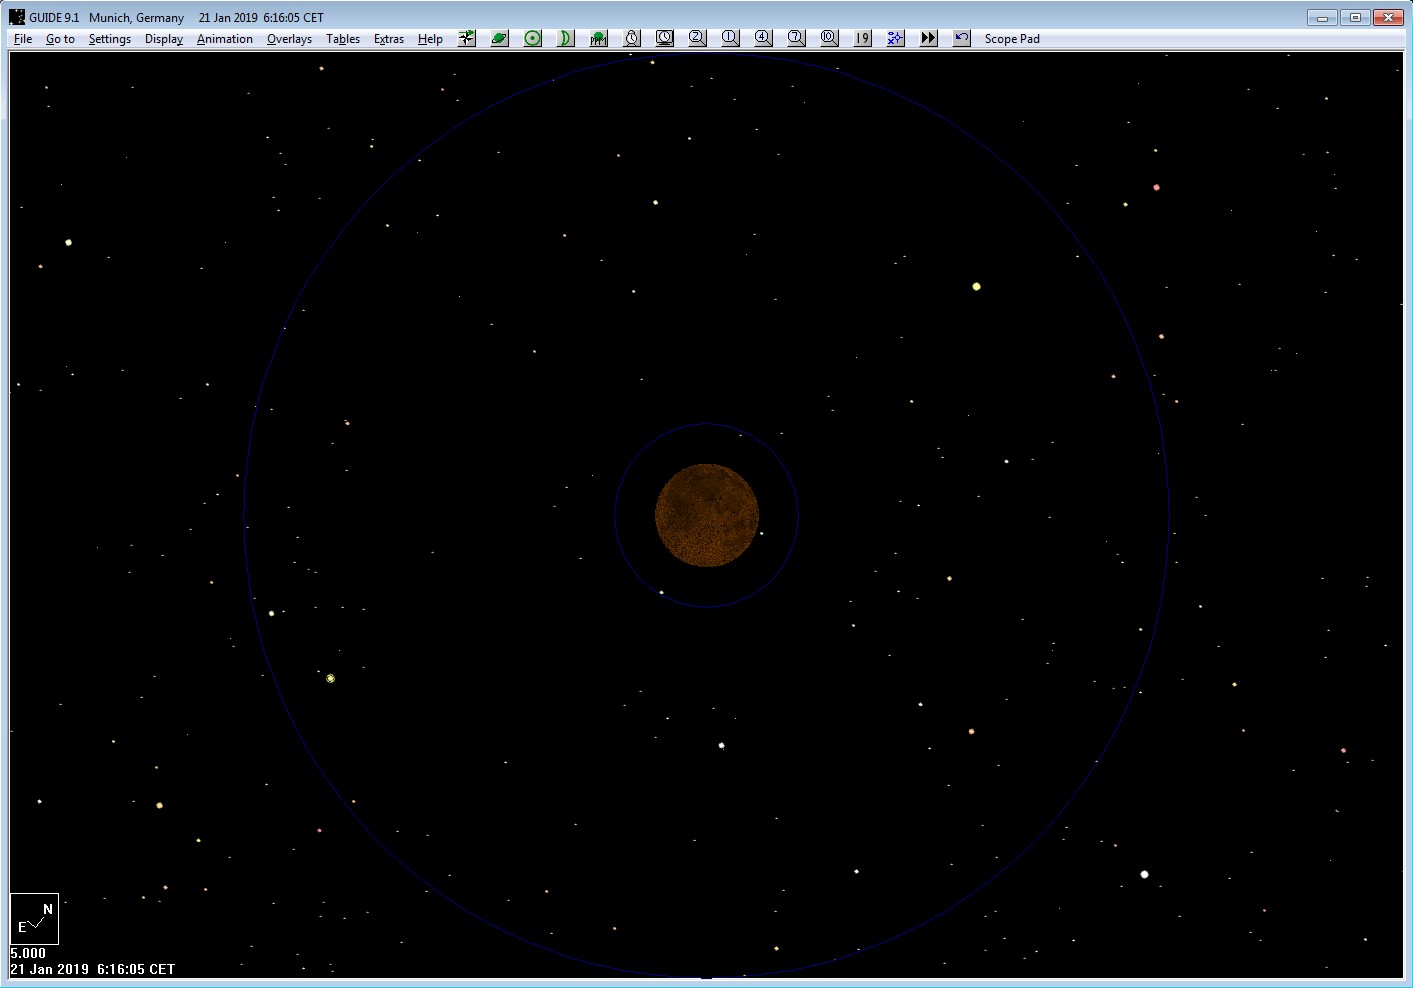Select zoom level 7 magnifier icon
This screenshot has width=1413, height=988.
tap(797, 38)
